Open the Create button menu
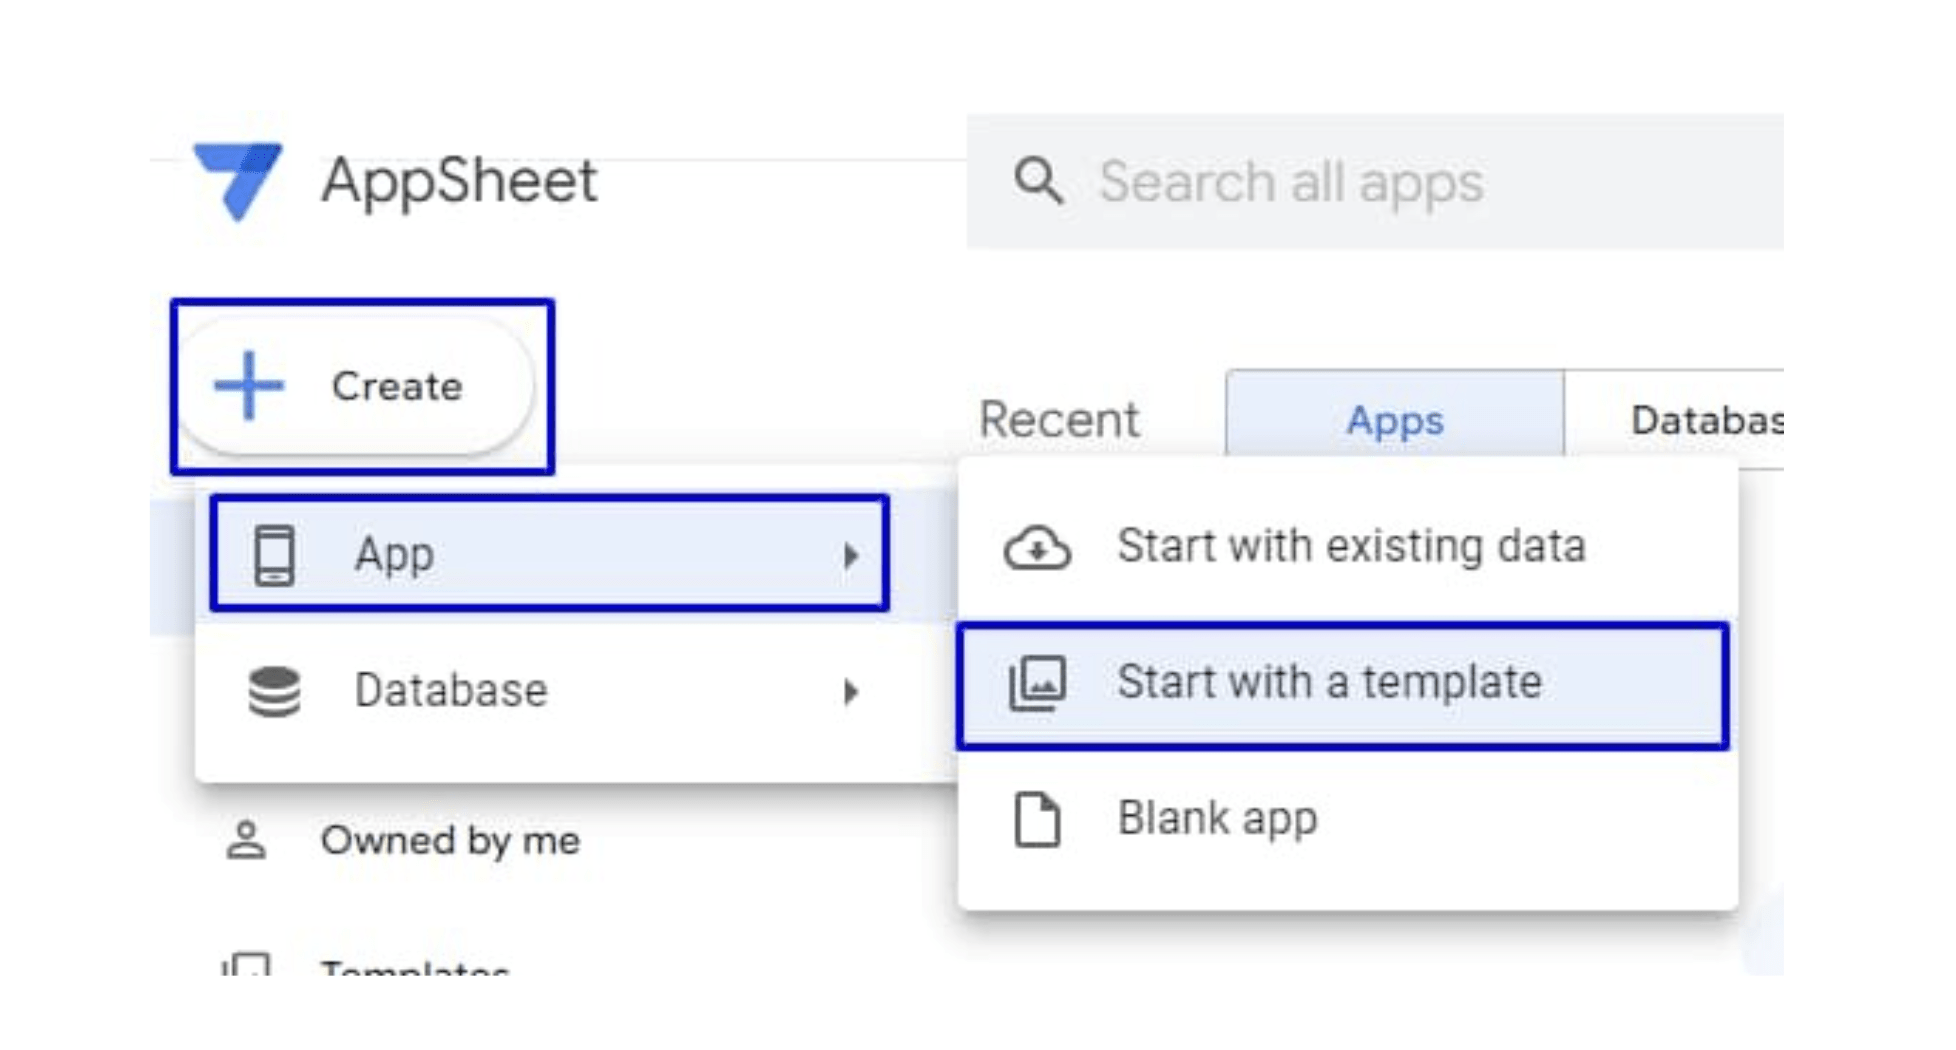The image size is (1956, 1050). coord(358,386)
